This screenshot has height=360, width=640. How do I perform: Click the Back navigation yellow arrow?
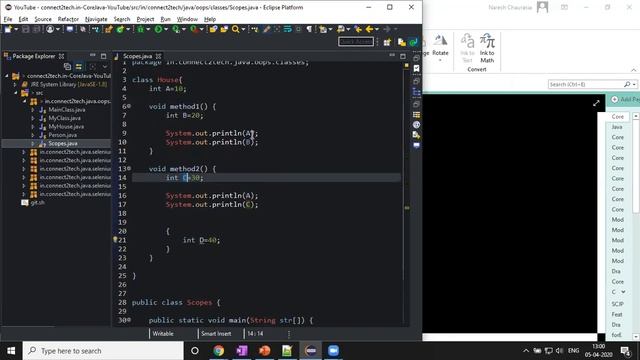(x=369, y=29)
